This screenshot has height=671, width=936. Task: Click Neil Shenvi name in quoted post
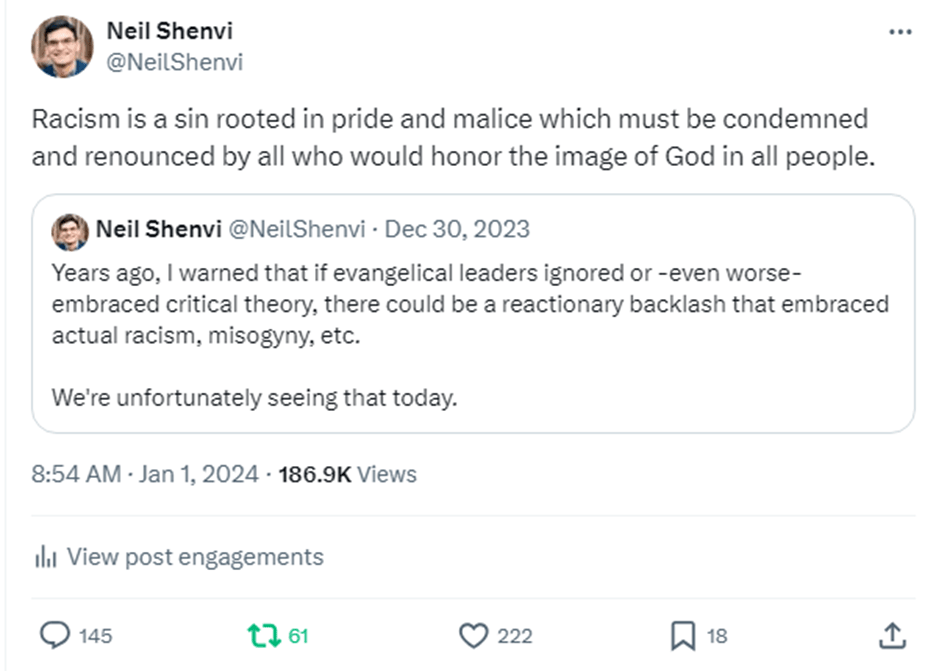tap(160, 230)
